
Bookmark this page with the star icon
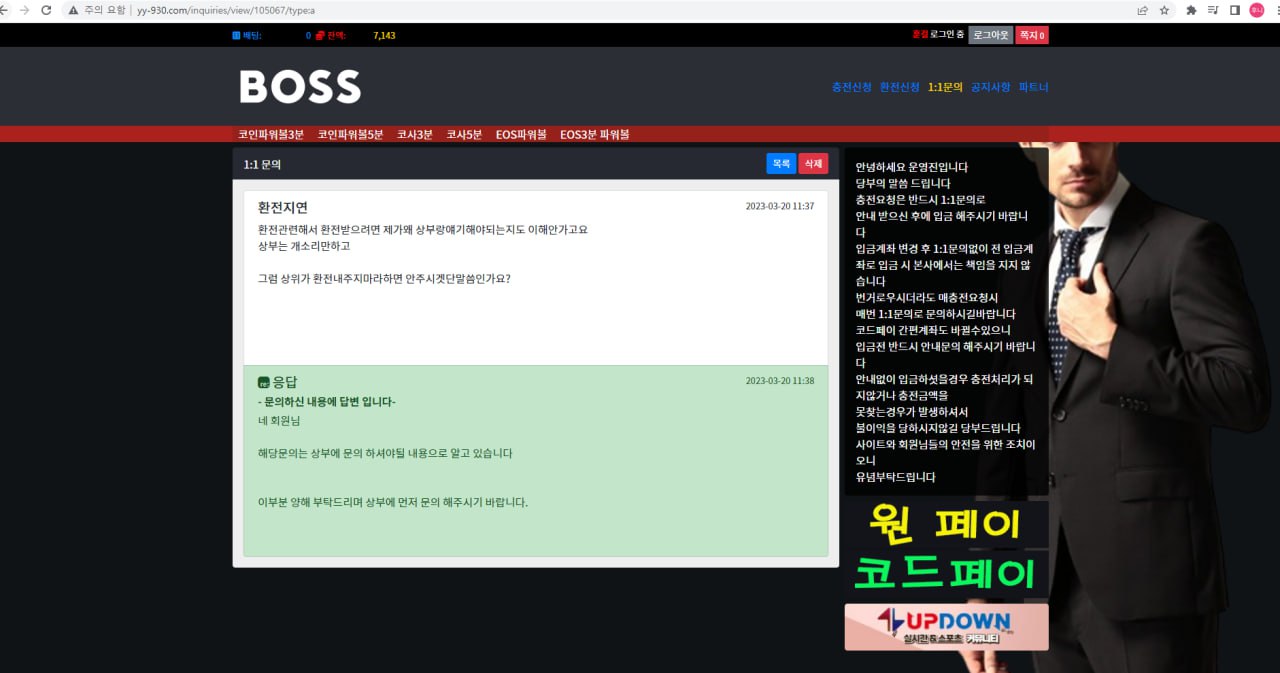[x=1164, y=10]
